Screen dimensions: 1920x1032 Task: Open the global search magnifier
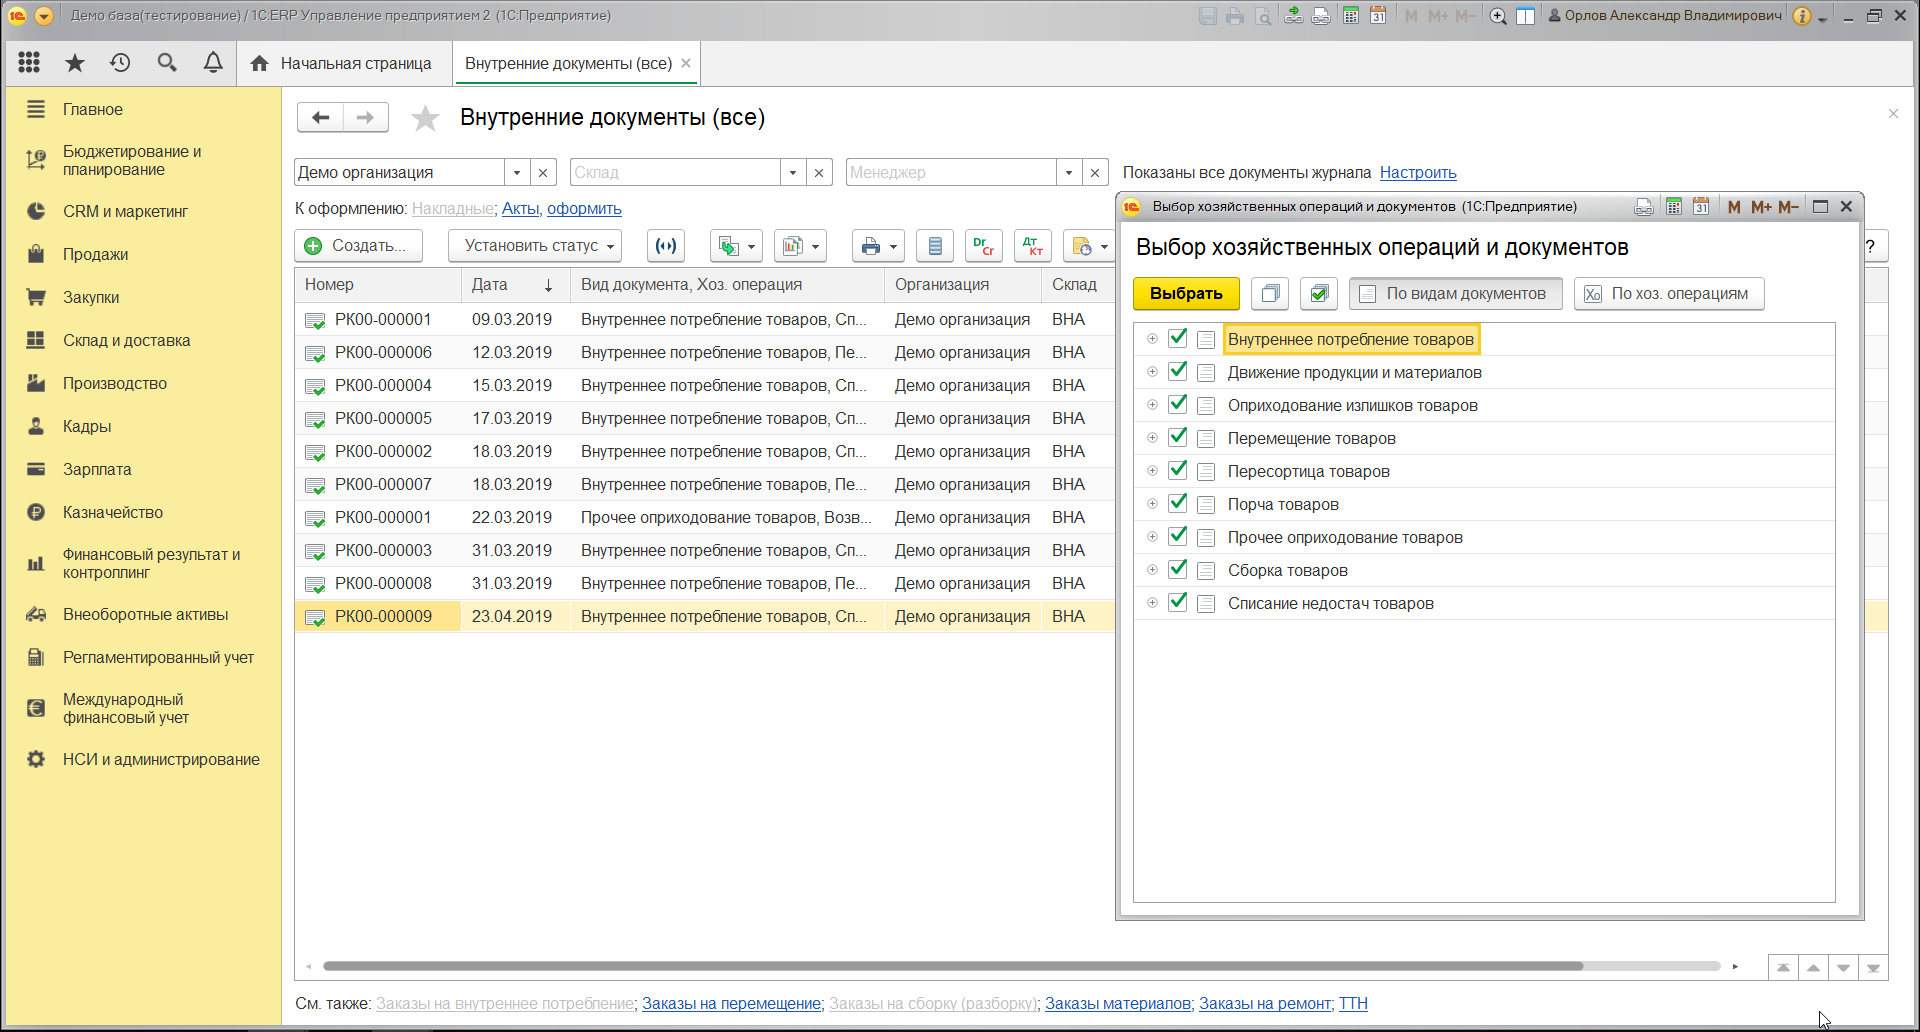(167, 63)
